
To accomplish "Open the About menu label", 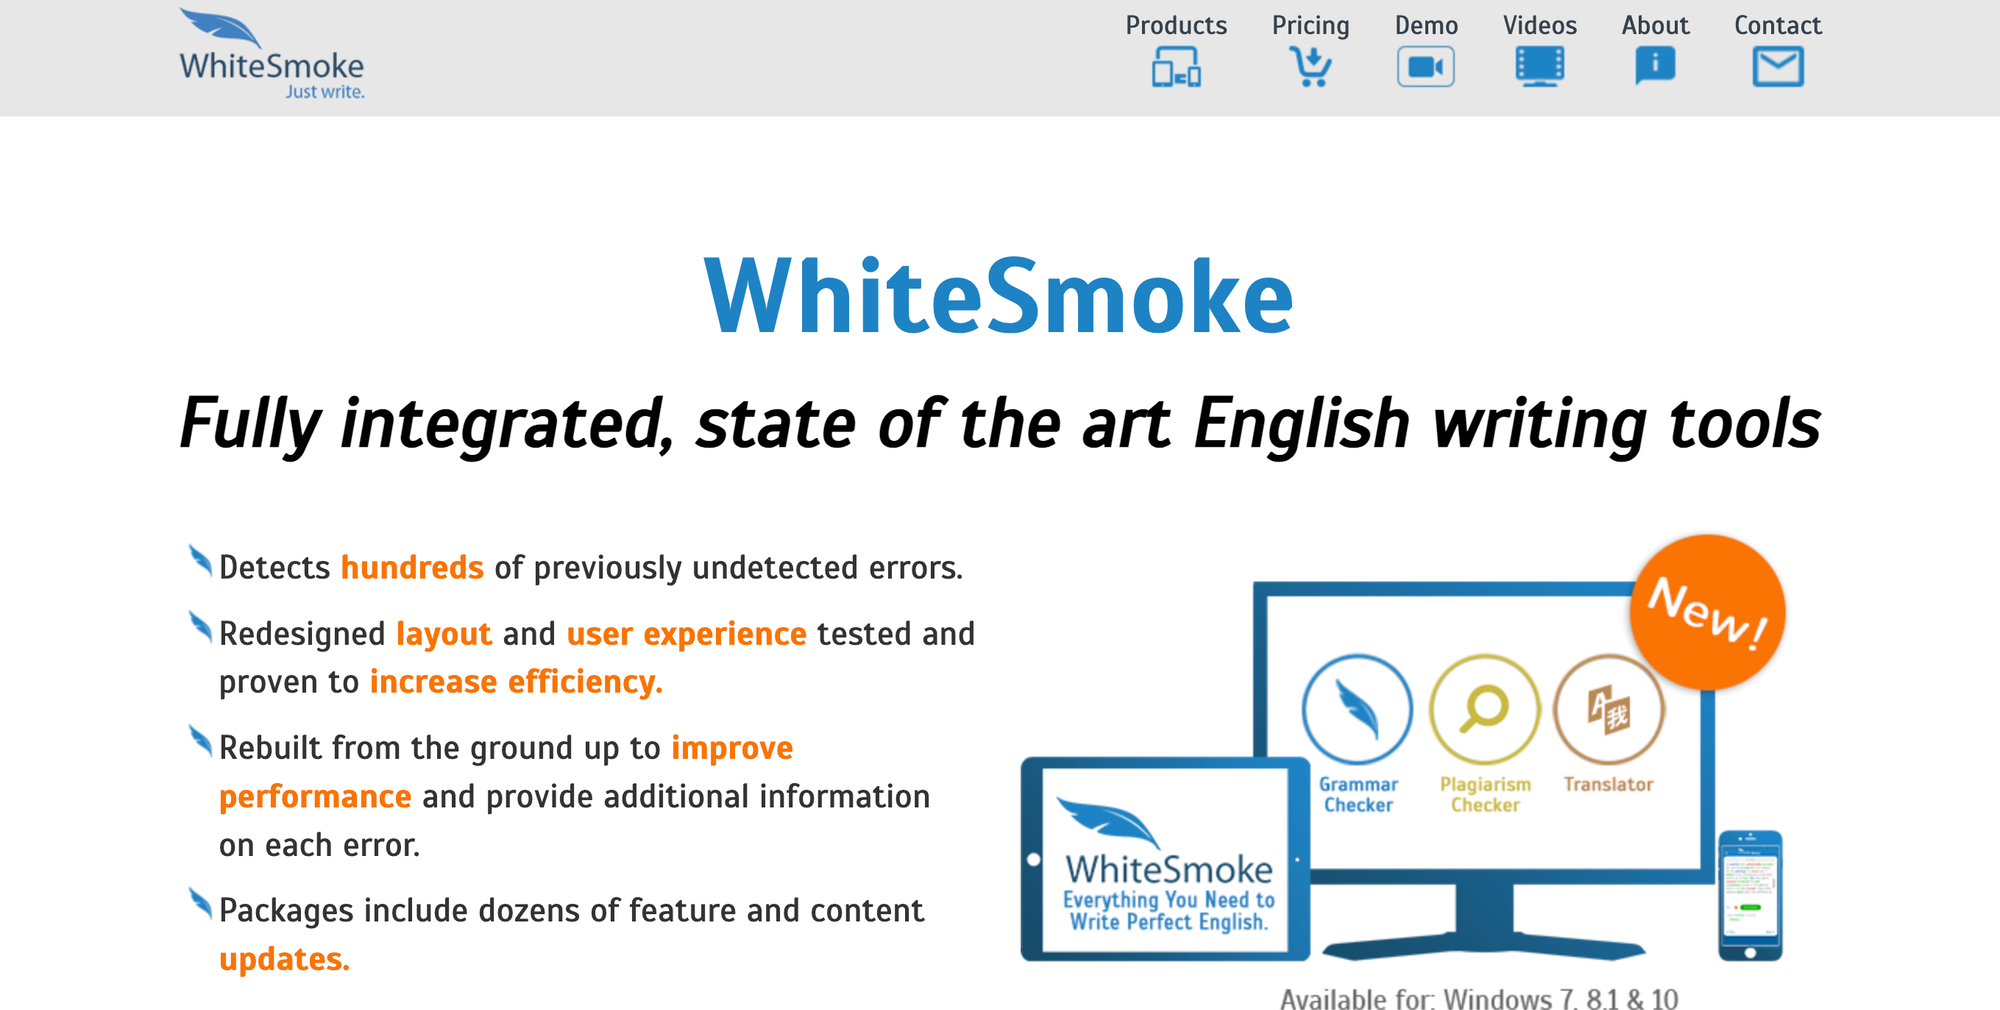I will [x=1655, y=25].
